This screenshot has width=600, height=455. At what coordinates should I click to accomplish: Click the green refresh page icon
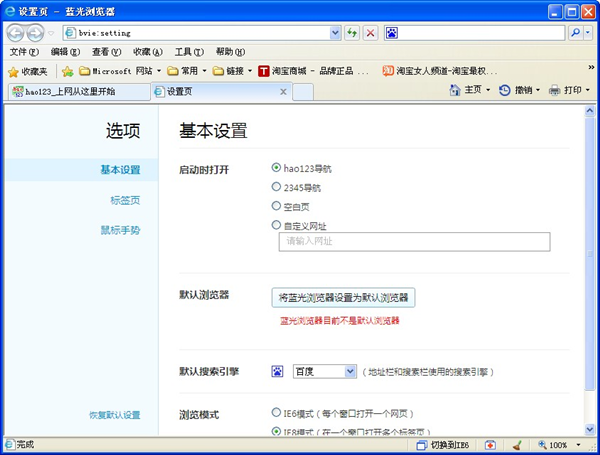point(352,33)
